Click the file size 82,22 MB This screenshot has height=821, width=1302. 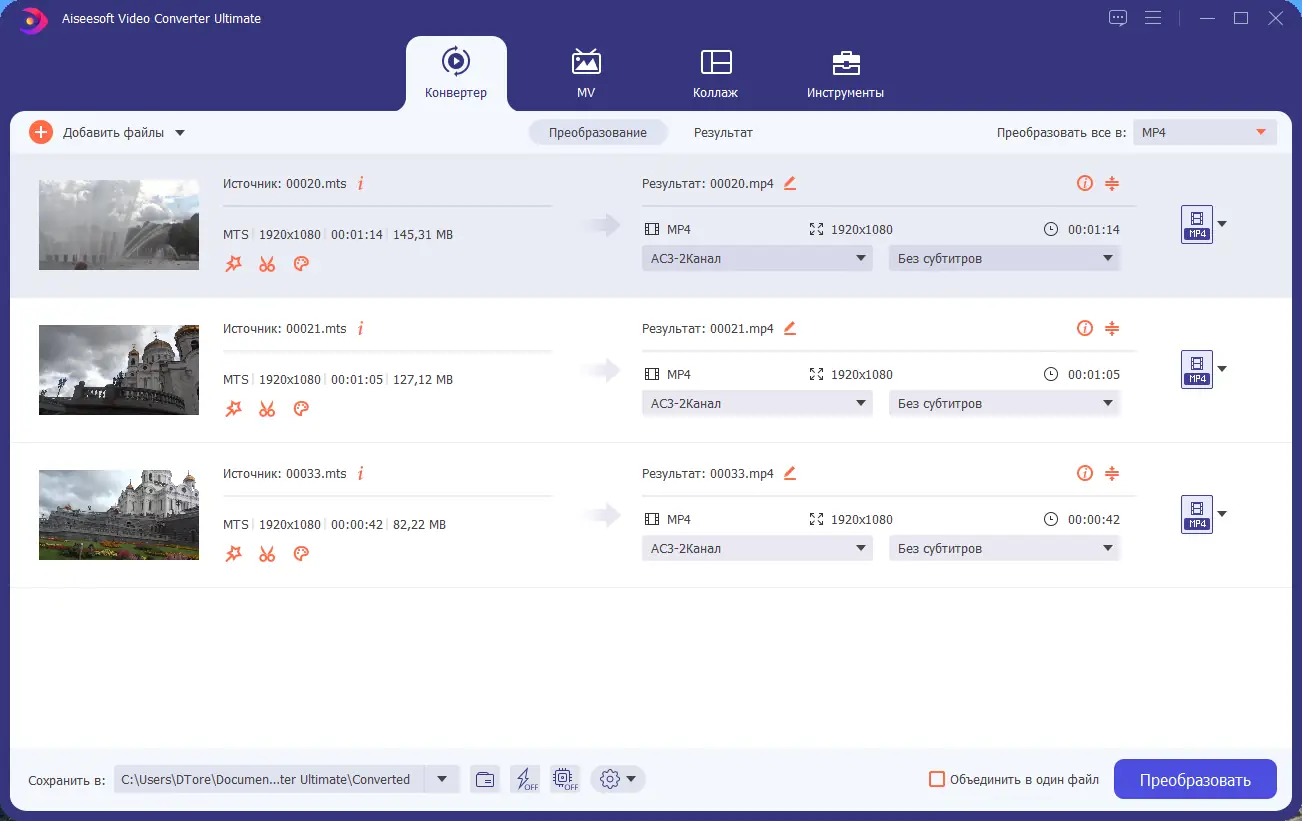(x=419, y=524)
